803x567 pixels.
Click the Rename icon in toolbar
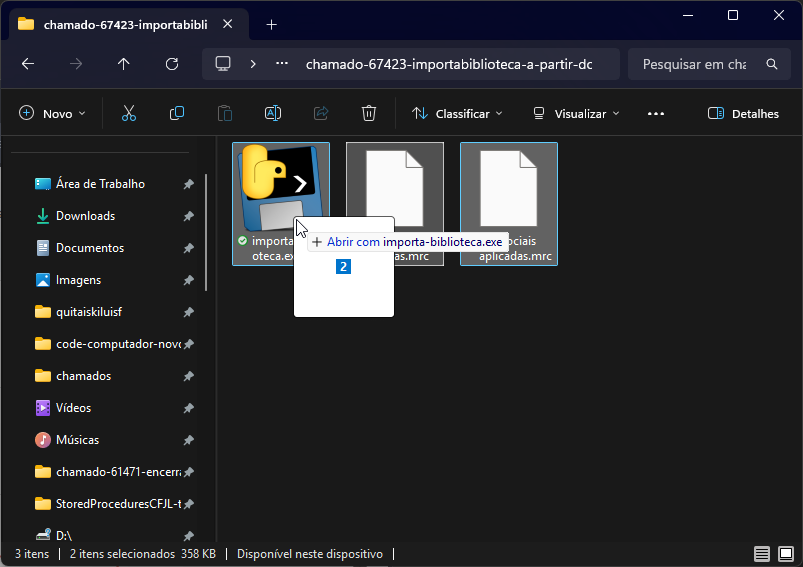(272, 114)
